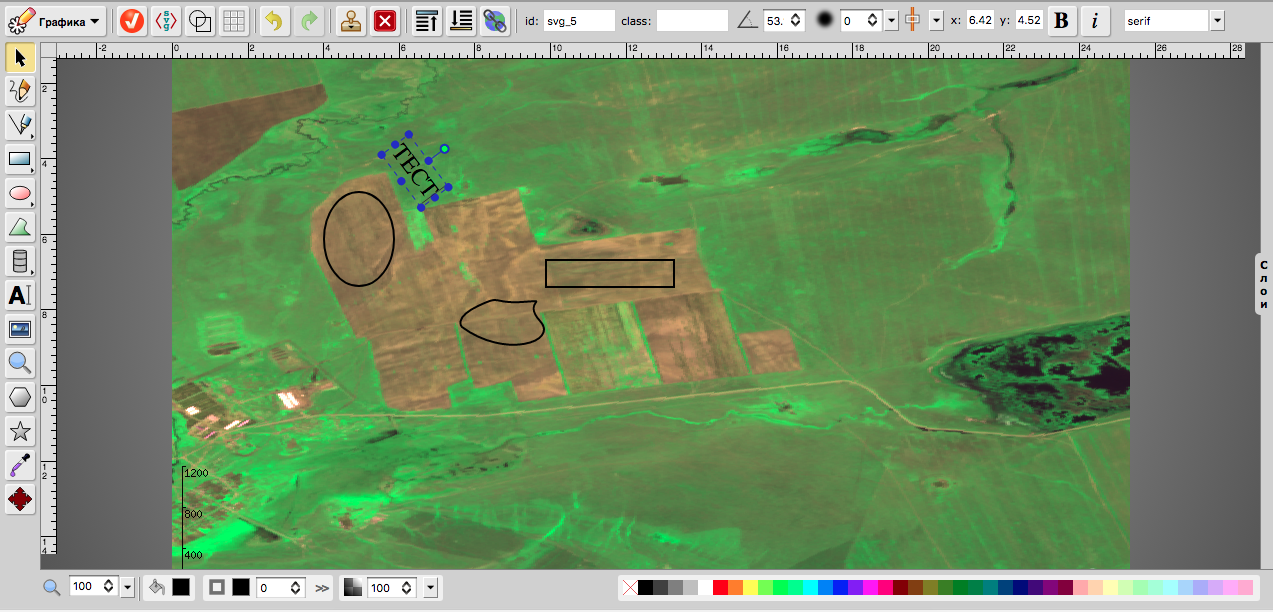Choose the Star shape tool
Screen dimensions: 1273x612
pyautogui.click(x=20, y=431)
